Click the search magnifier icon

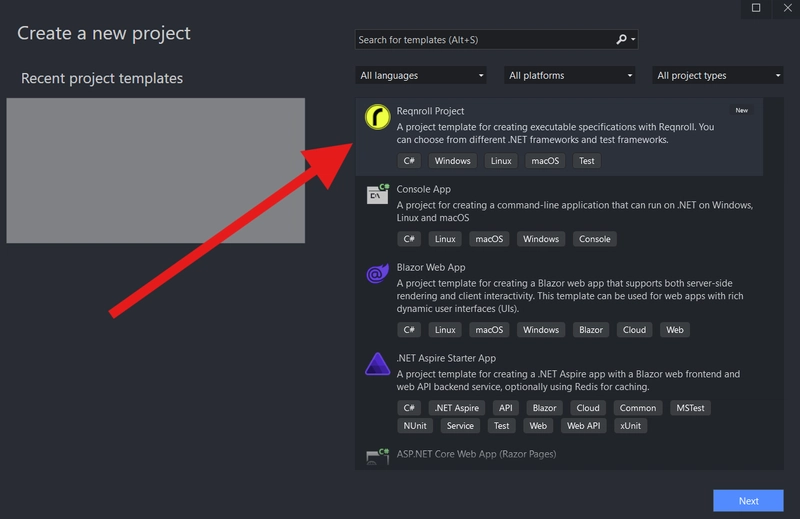coord(621,40)
